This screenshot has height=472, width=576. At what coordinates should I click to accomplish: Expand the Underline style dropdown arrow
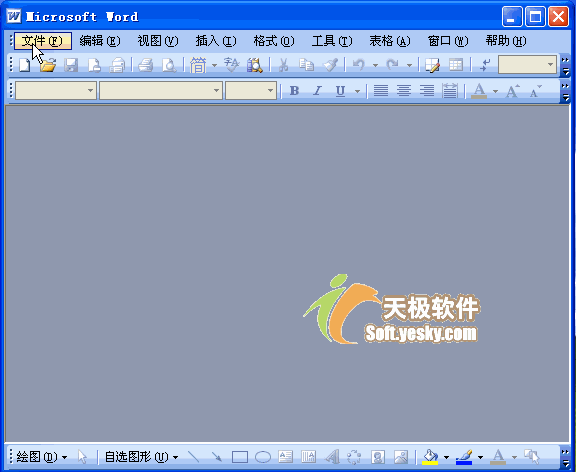tap(357, 91)
